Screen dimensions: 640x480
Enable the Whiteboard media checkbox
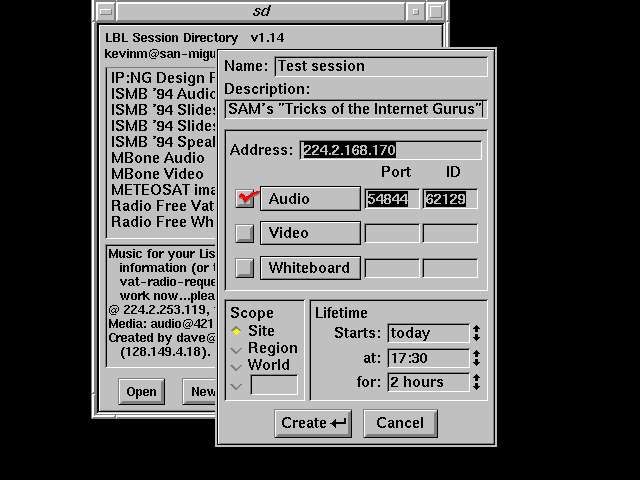pos(245,268)
